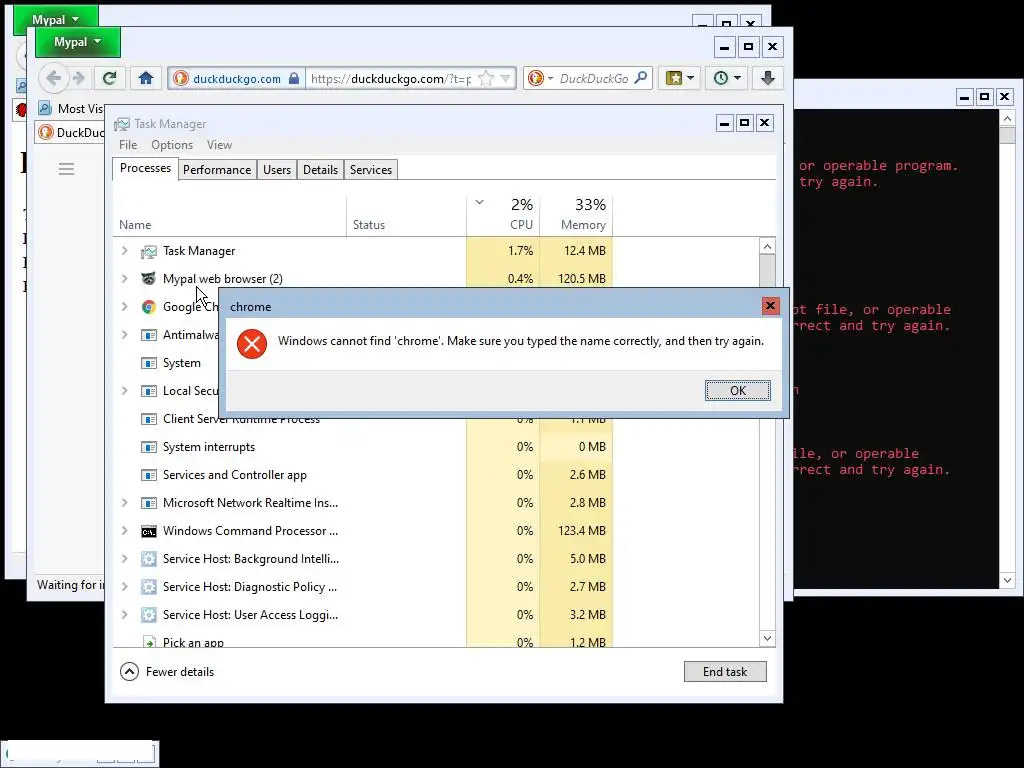
Task: Click End task button
Action: pyautogui.click(x=725, y=671)
